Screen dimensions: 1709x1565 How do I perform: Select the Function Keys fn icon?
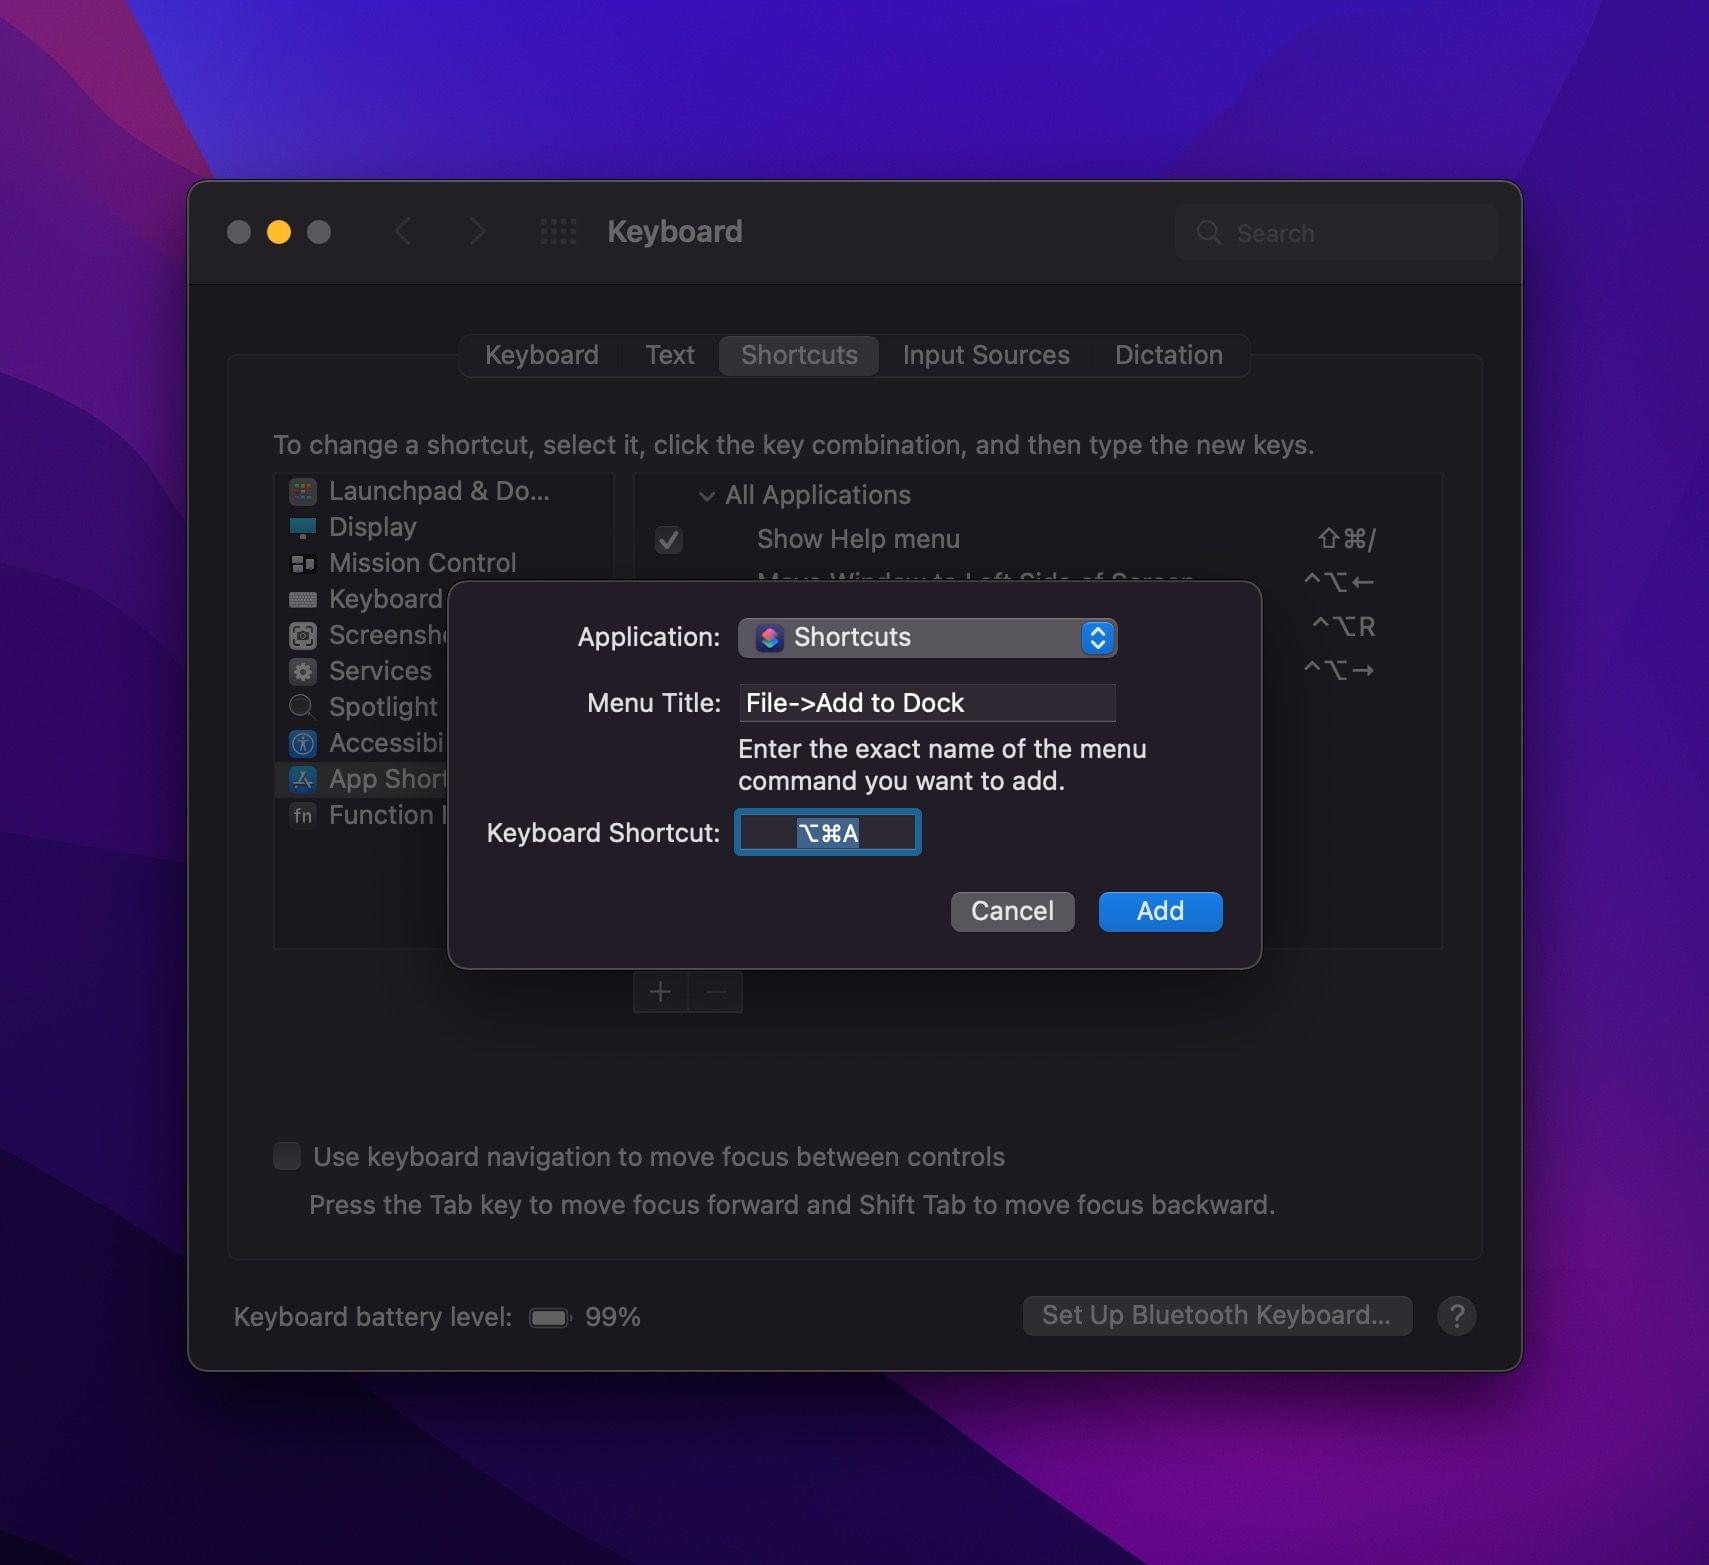(302, 815)
